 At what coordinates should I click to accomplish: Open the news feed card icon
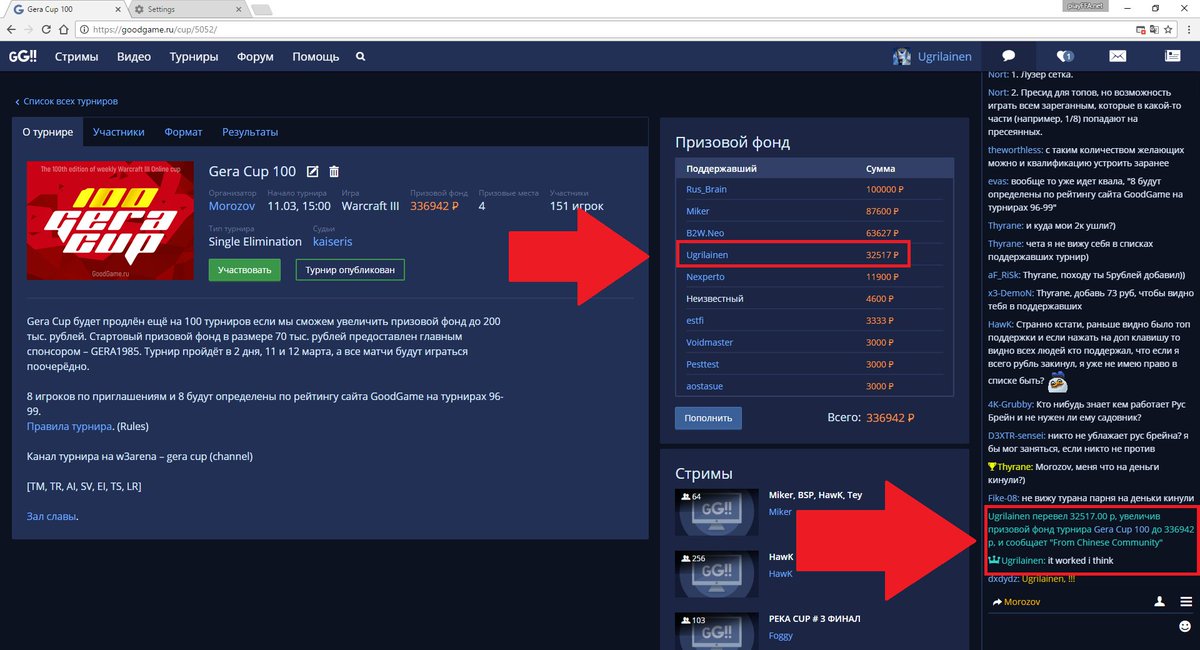1171,56
